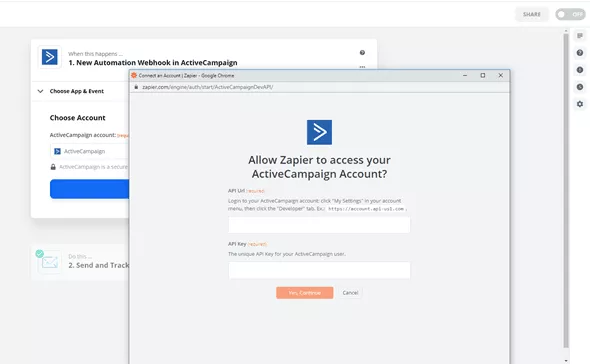Open the help question mark sidebar icon
Image resolution: width=590 pixels, height=364 pixels.
pyautogui.click(x=580, y=53)
